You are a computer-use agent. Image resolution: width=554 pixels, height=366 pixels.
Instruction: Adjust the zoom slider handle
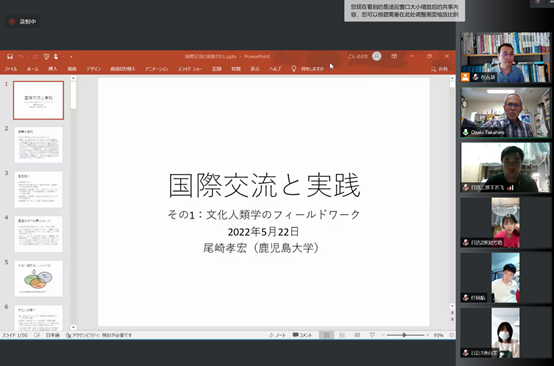404,335
